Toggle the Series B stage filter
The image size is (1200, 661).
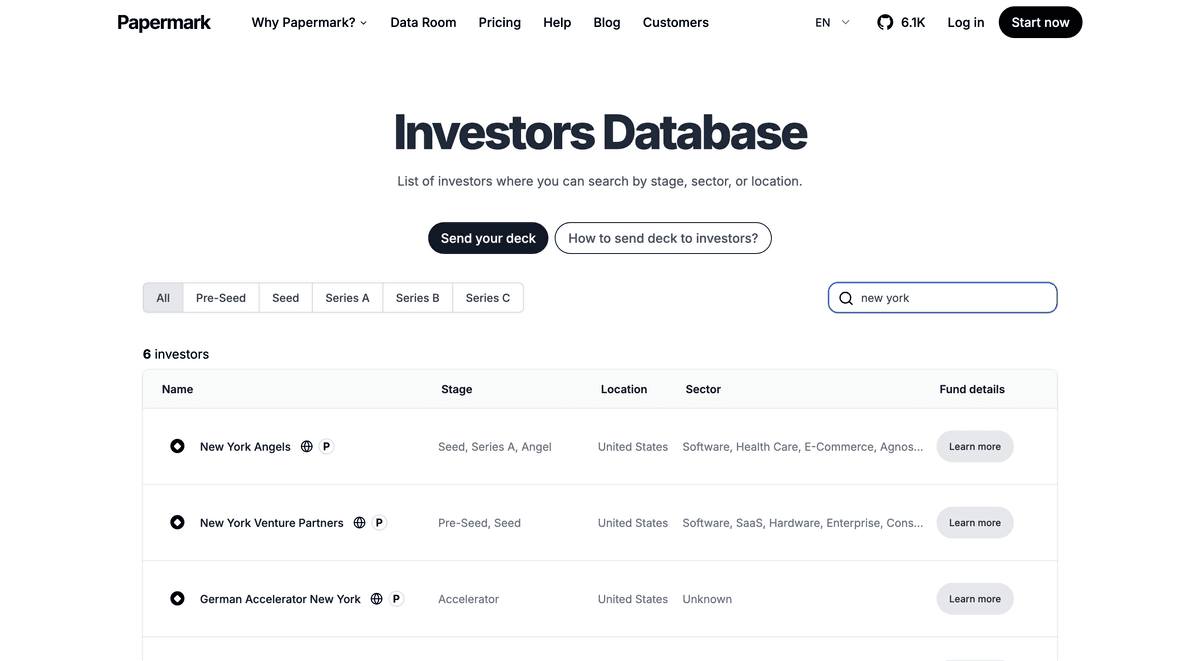[x=417, y=297]
